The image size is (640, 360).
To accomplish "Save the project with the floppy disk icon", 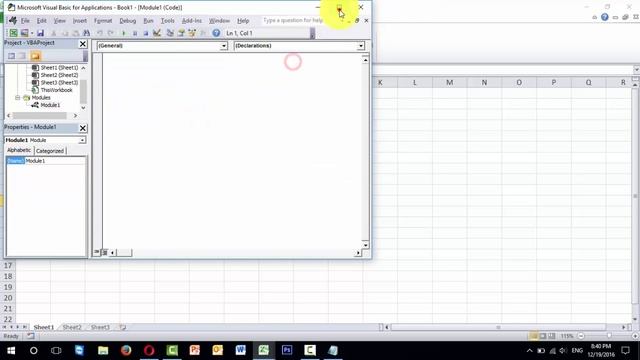I will pyautogui.click(x=40, y=33).
